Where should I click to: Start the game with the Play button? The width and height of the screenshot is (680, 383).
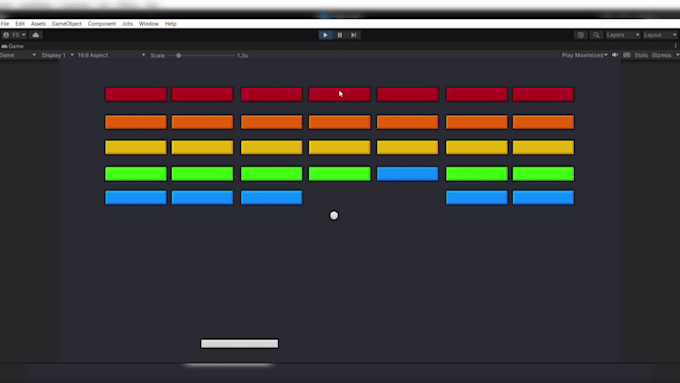tap(325, 35)
